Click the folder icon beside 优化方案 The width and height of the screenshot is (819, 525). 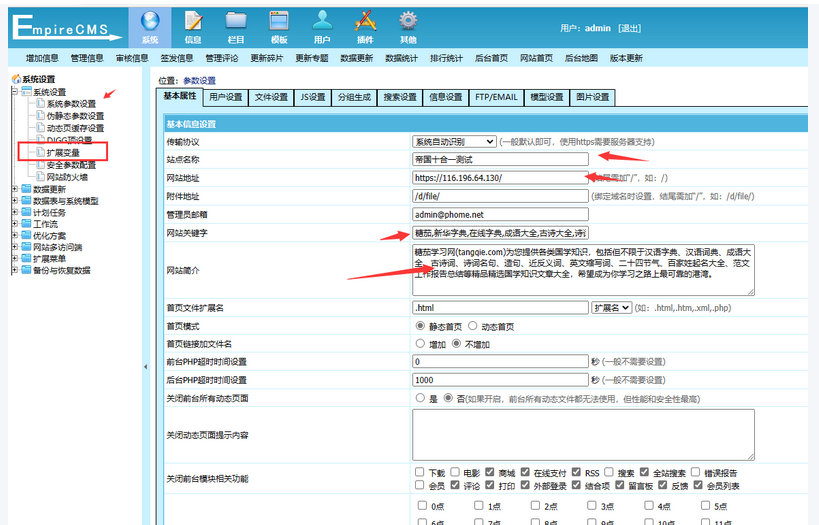[26, 235]
